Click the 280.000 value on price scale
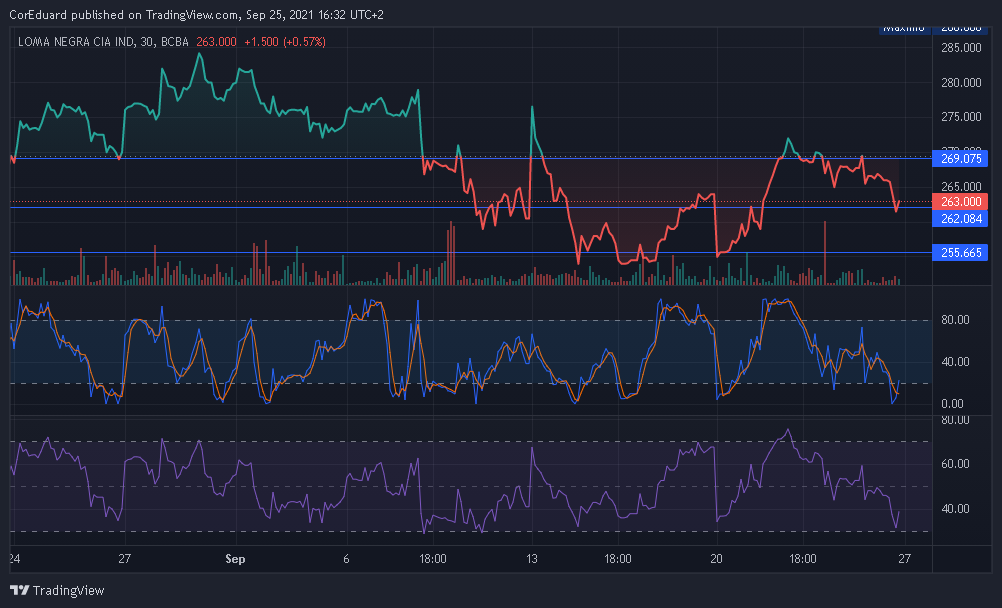Viewport: 1002px width, 608px height. (959, 83)
